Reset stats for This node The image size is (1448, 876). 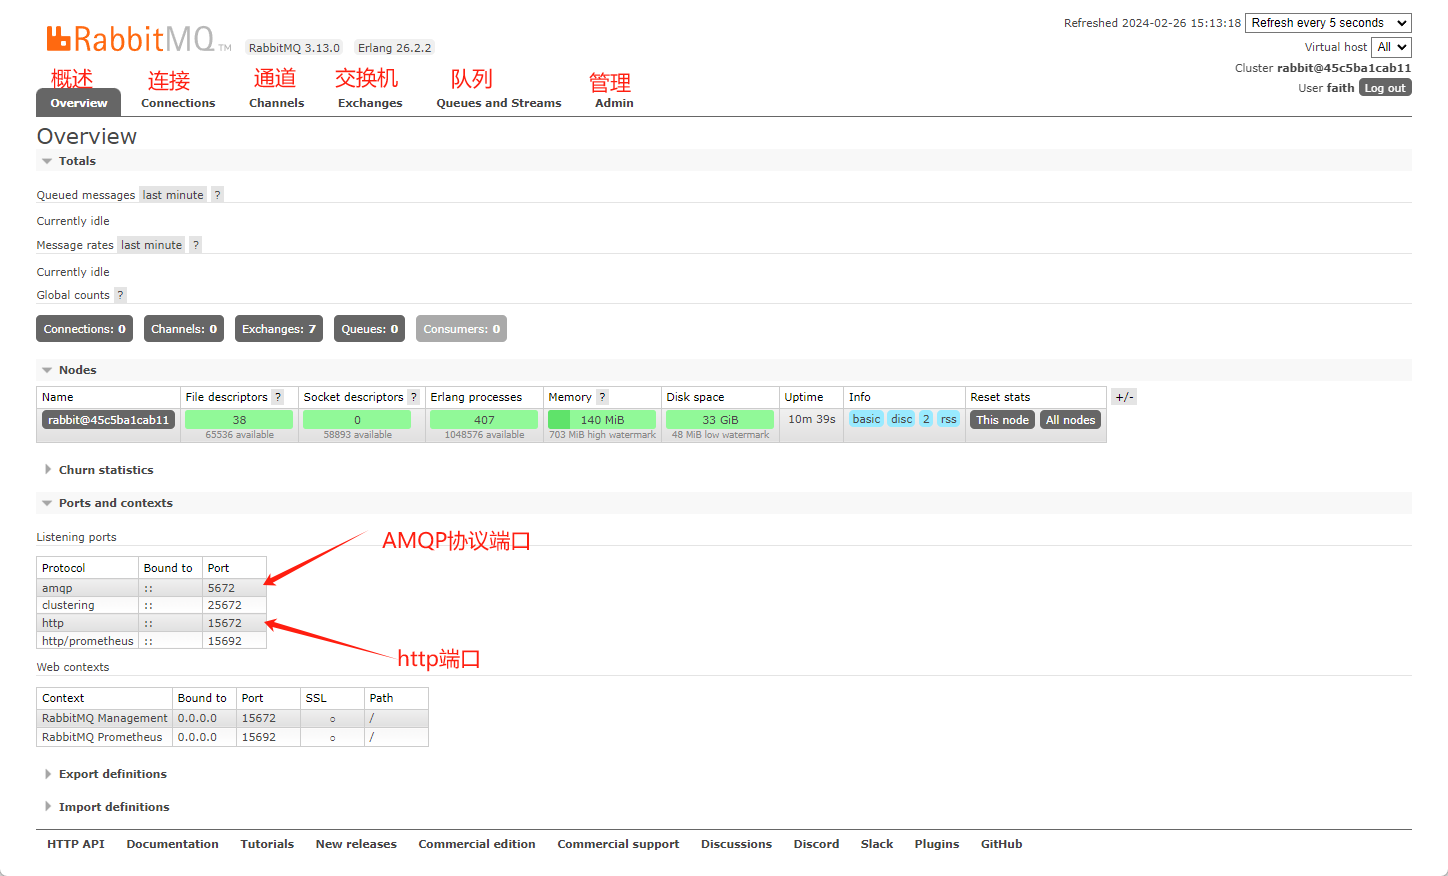(x=1002, y=420)
